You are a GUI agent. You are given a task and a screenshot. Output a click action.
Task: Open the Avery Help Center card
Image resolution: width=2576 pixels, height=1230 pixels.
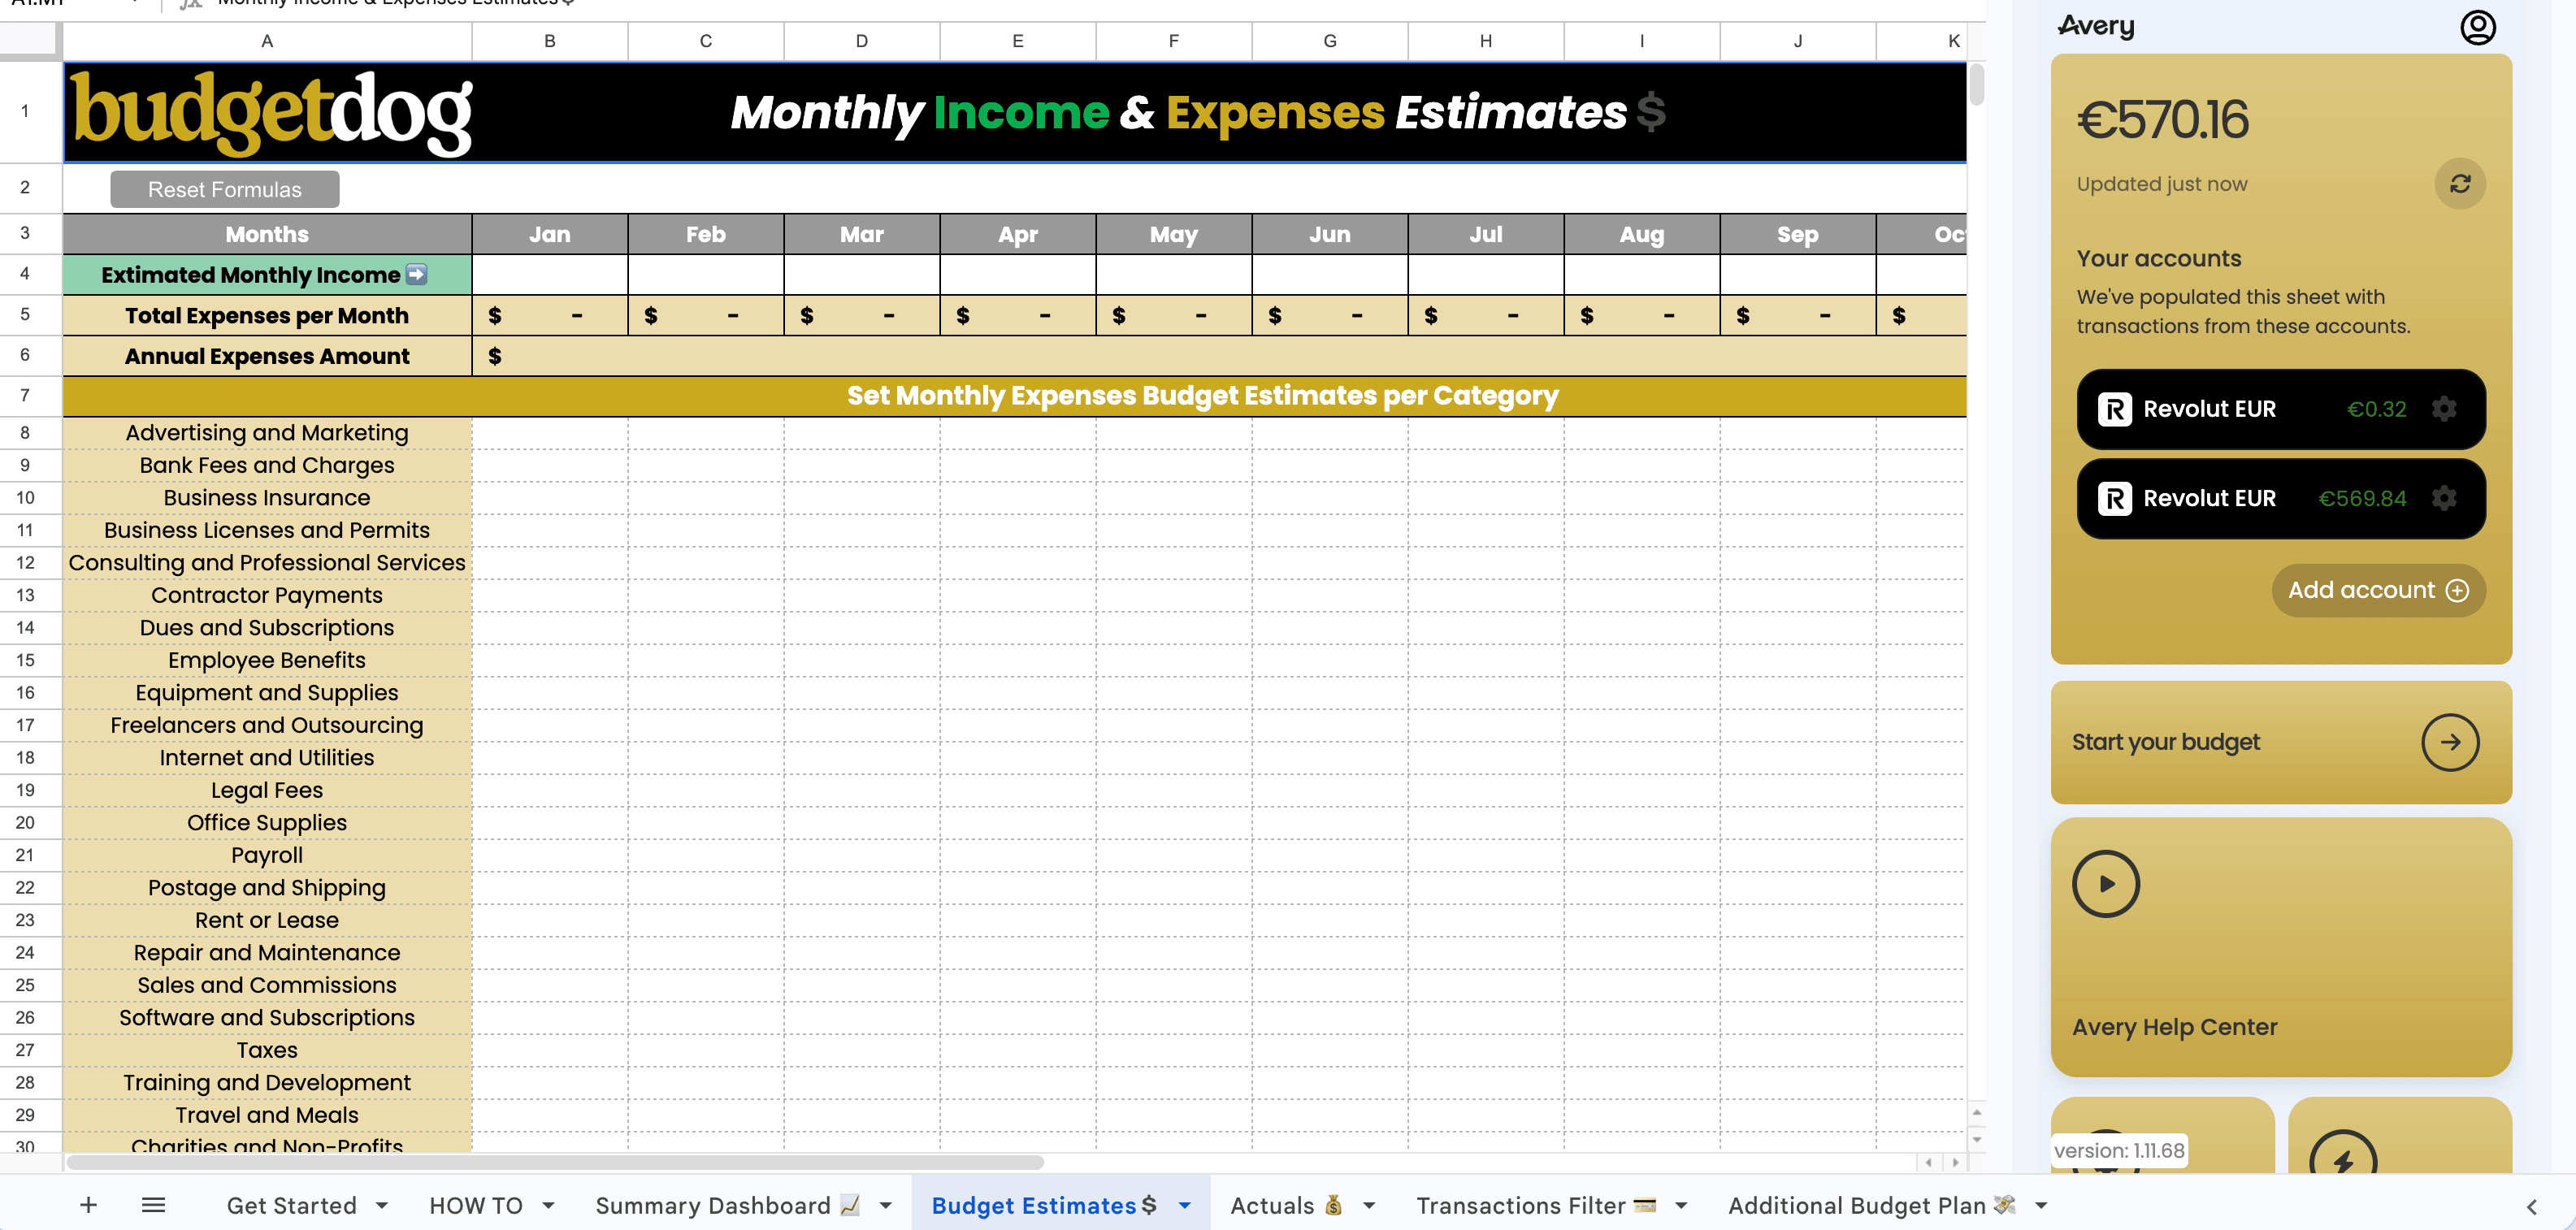2280,947
